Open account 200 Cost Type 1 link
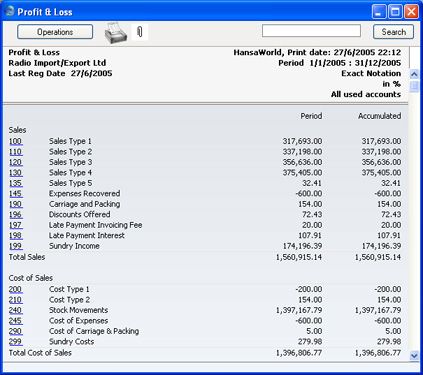The width and height of the screenshot is (423, 375). pyautogui.click(x=15, y=289)
